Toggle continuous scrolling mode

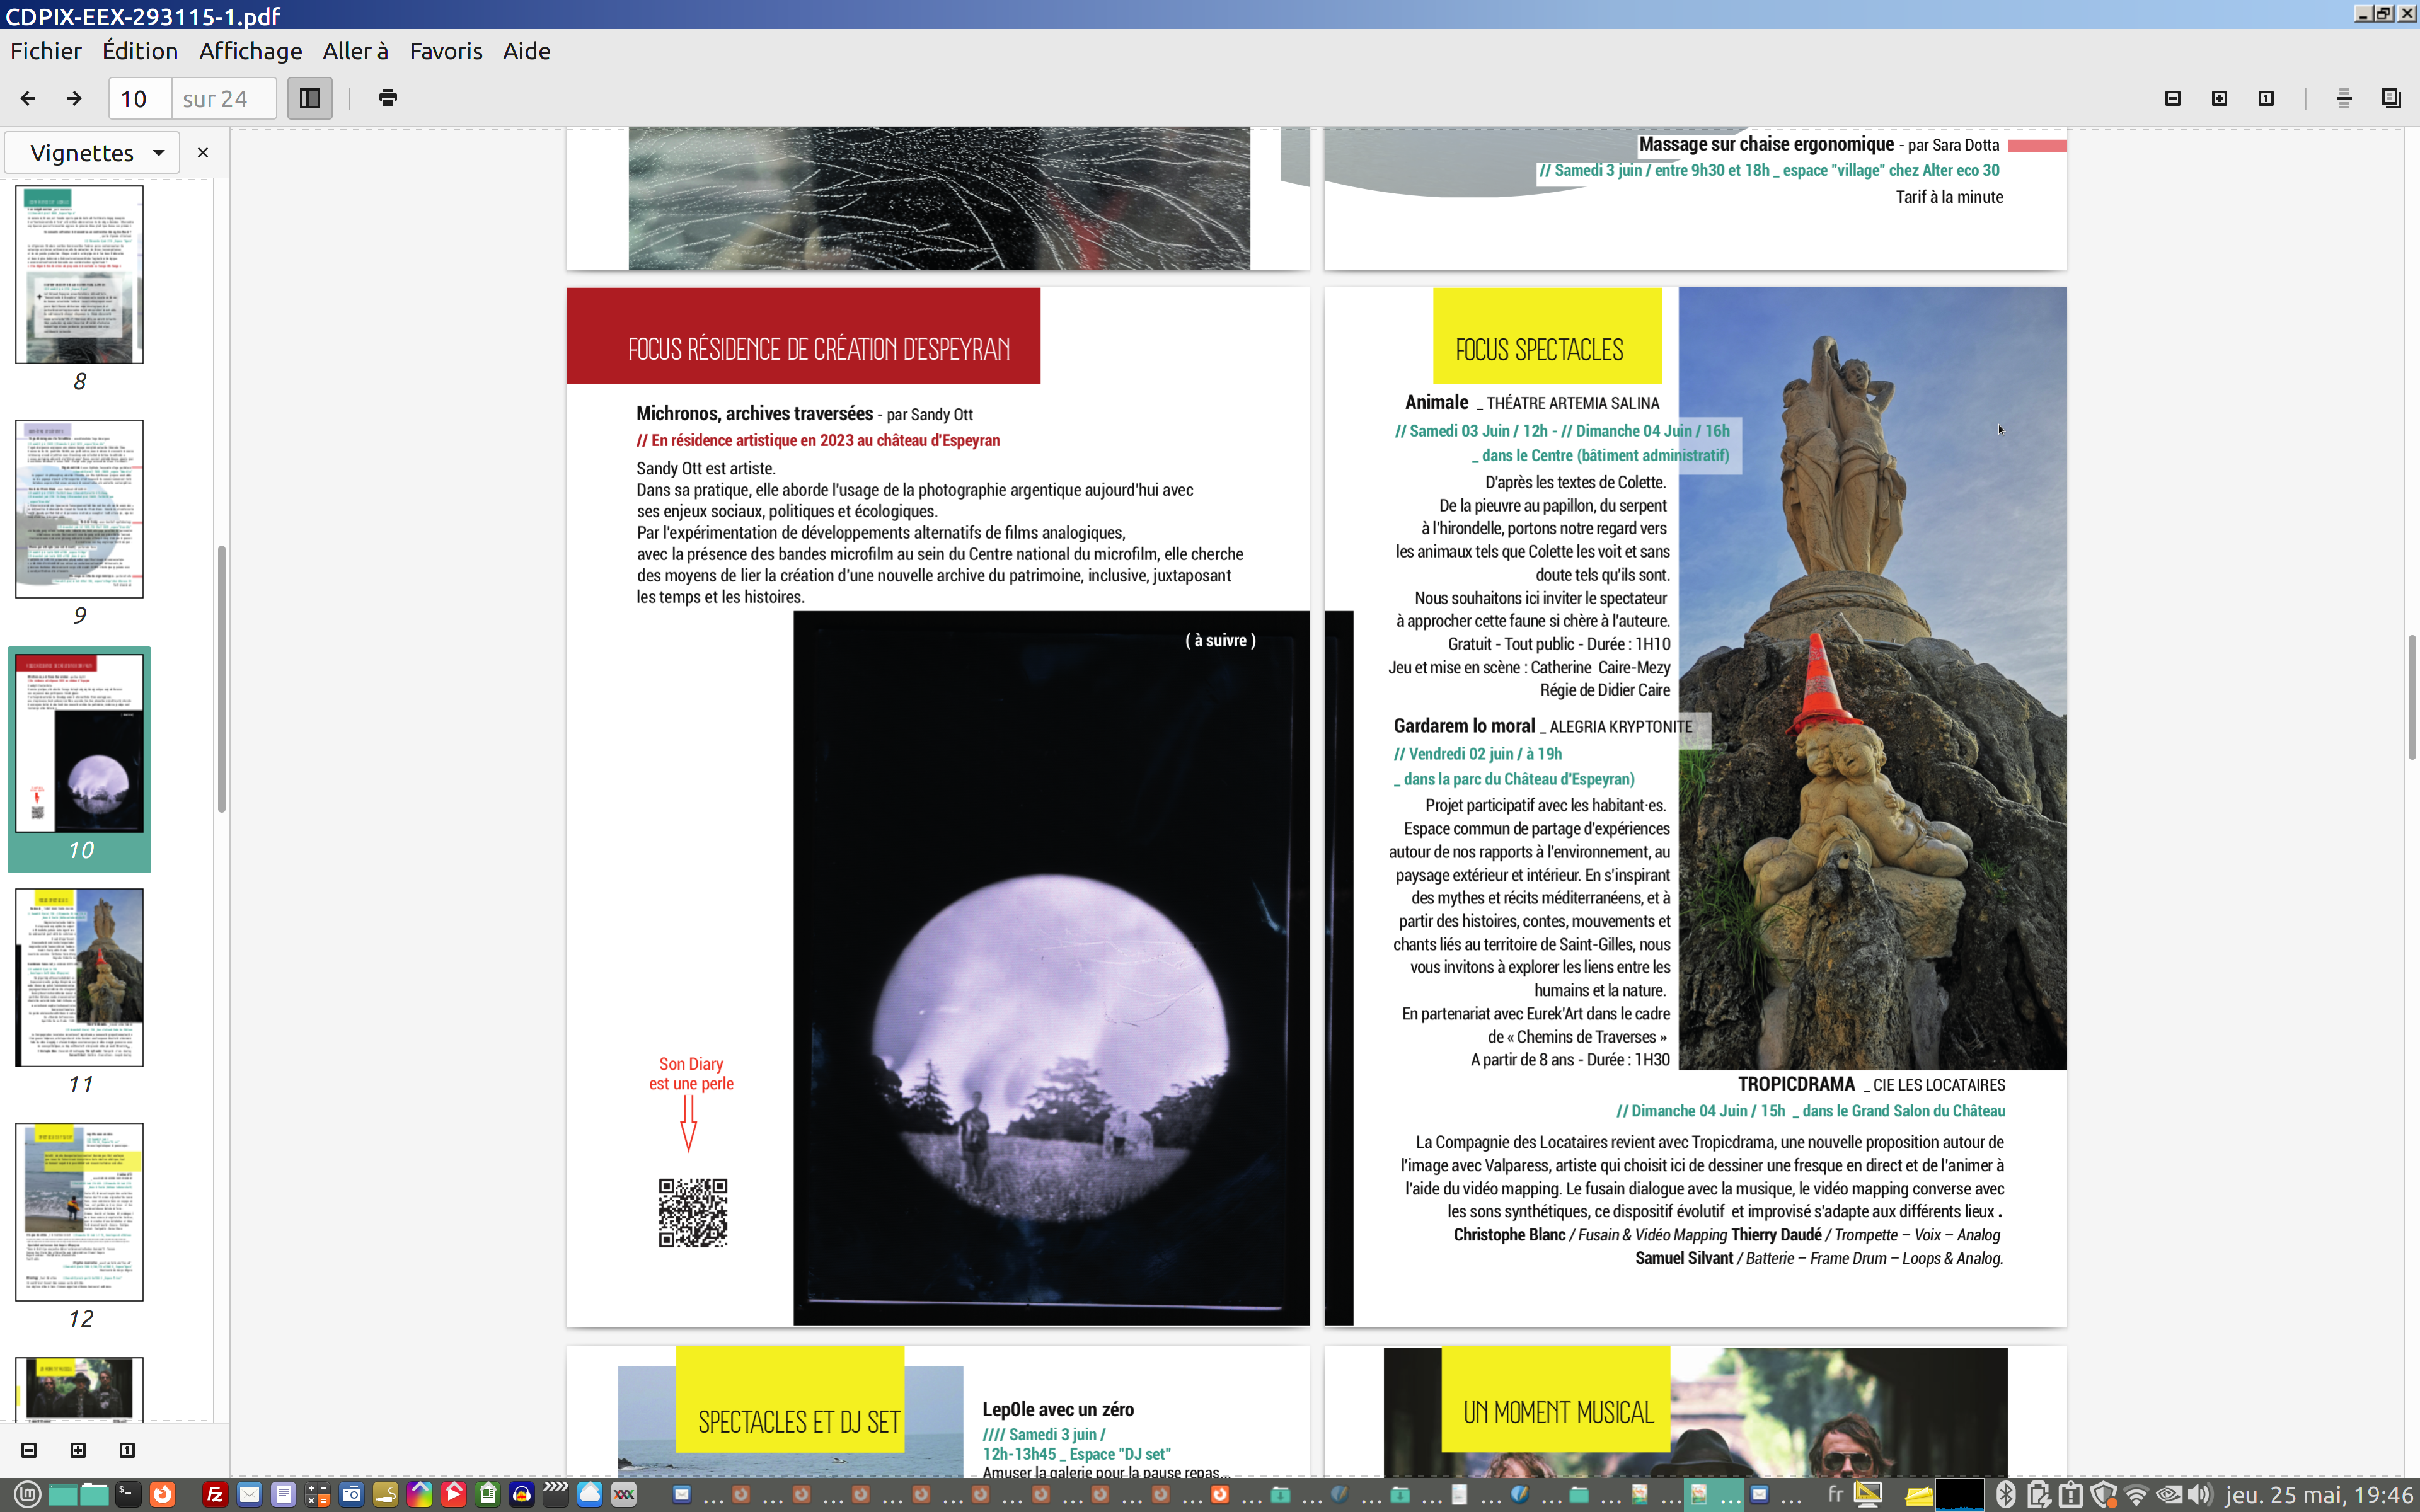[2343, 98]
